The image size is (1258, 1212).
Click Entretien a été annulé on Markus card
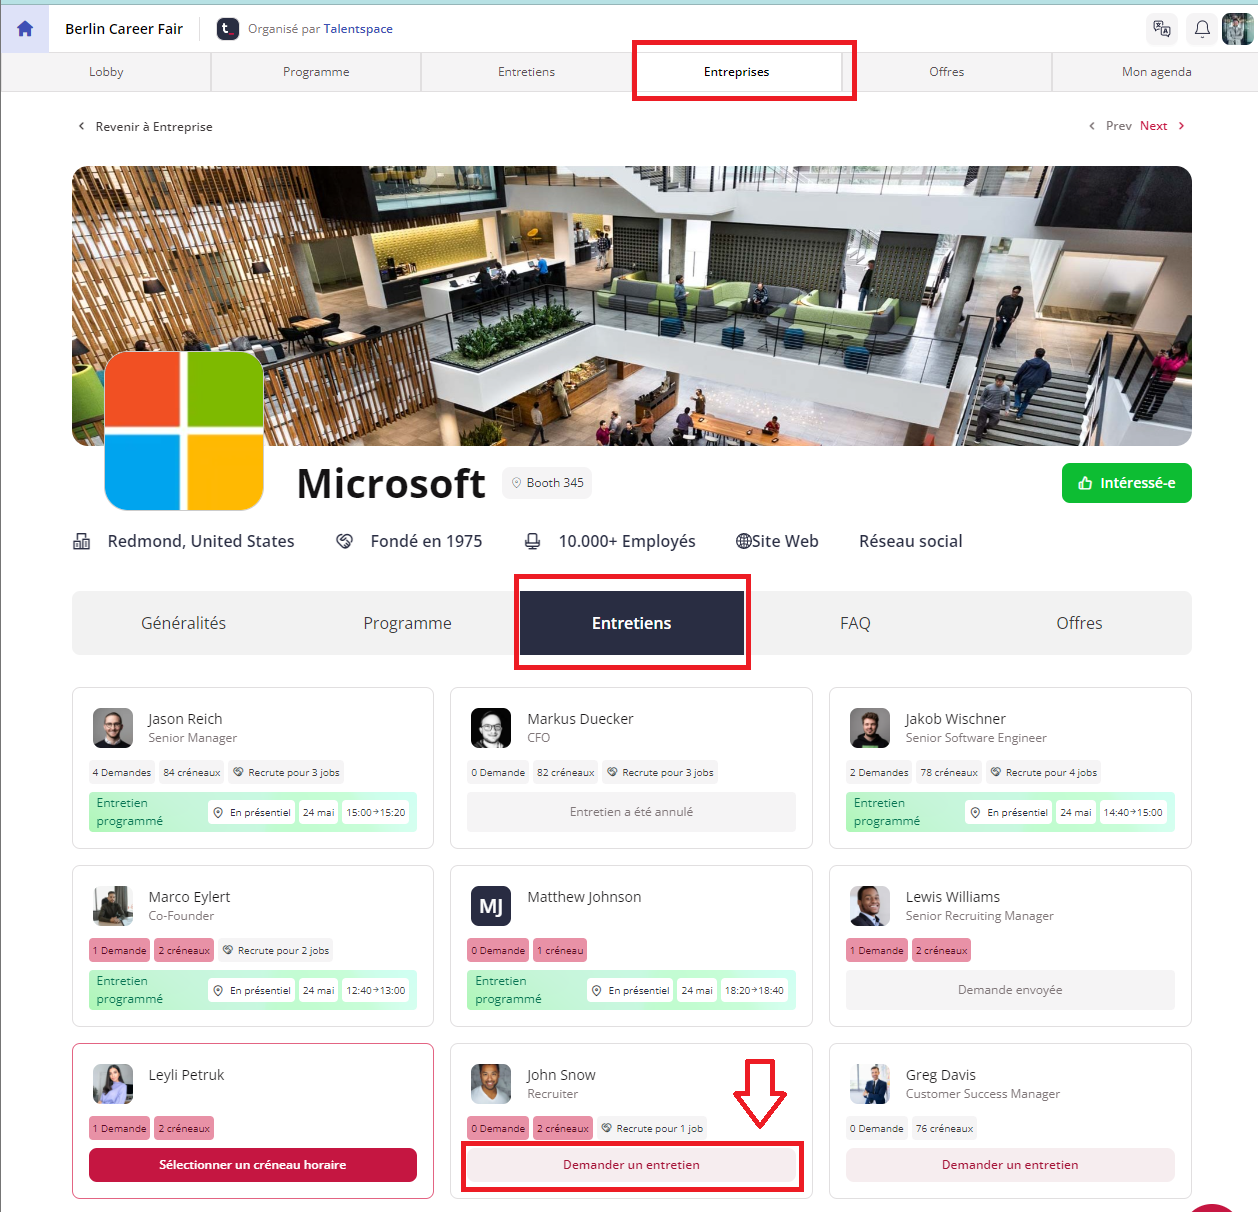[632, 812]
